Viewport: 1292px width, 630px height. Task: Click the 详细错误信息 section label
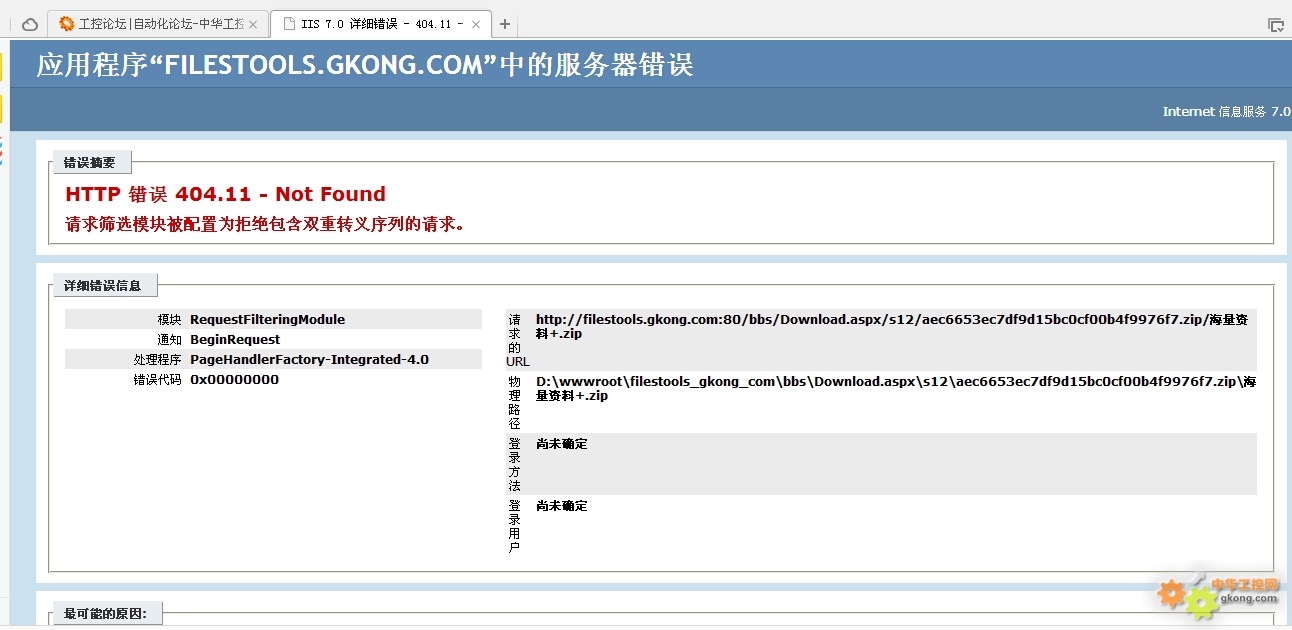[x=103, y=285]
